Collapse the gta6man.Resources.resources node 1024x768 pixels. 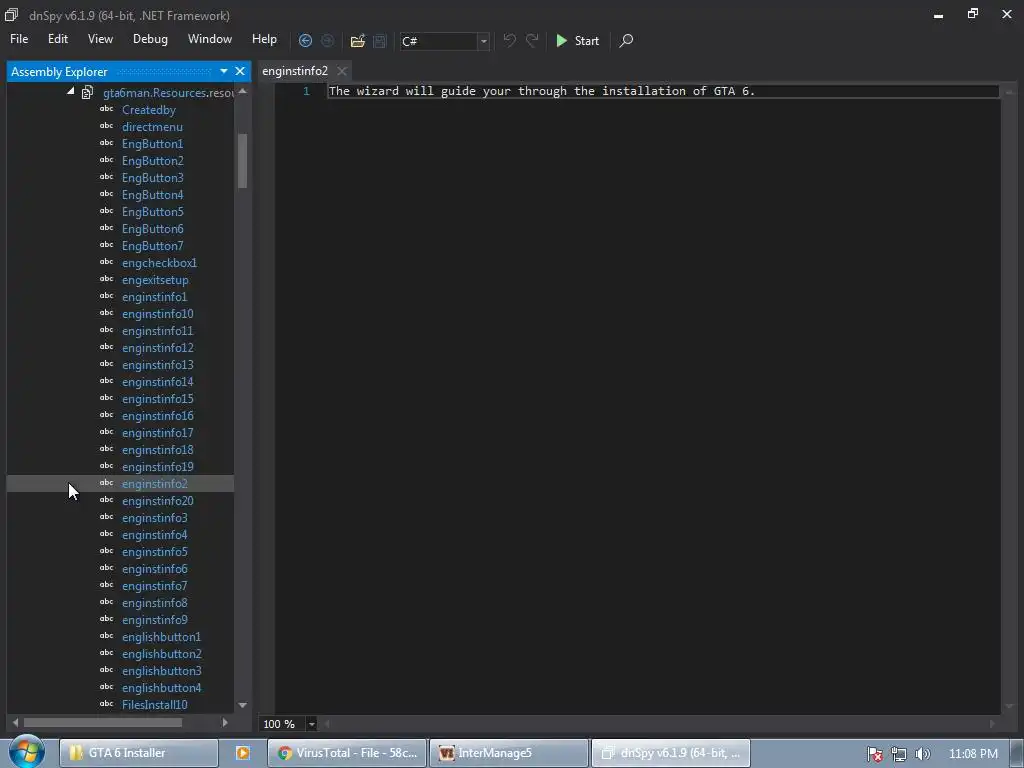tap(71, 92)
